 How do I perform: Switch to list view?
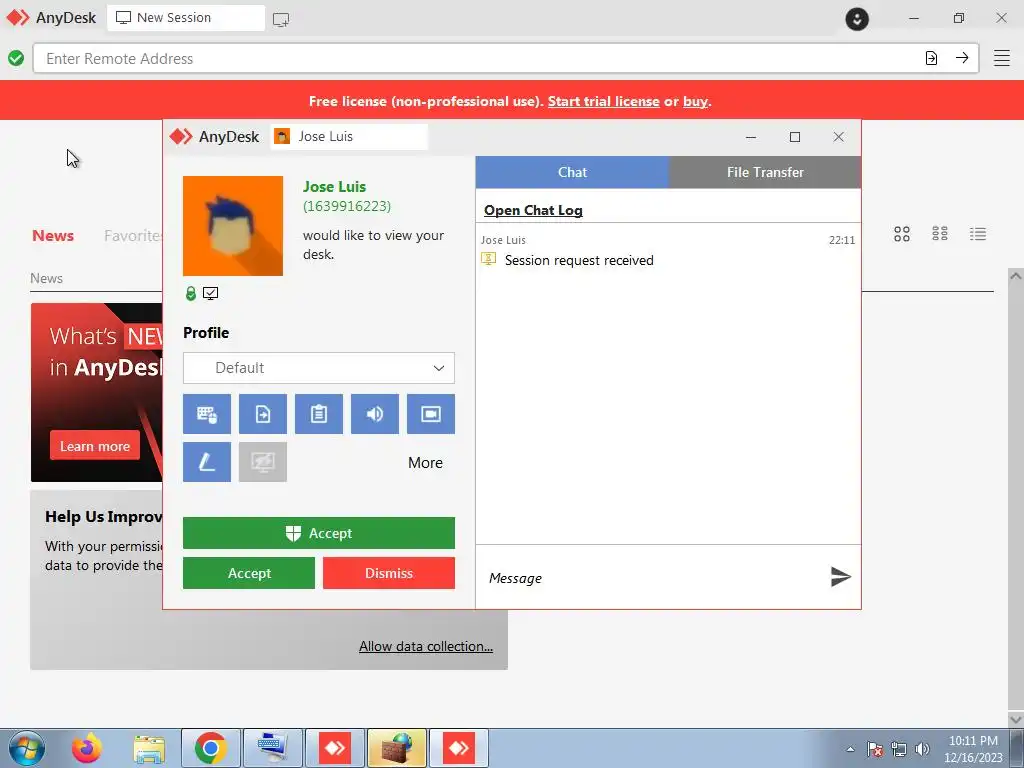pos(978,234)
